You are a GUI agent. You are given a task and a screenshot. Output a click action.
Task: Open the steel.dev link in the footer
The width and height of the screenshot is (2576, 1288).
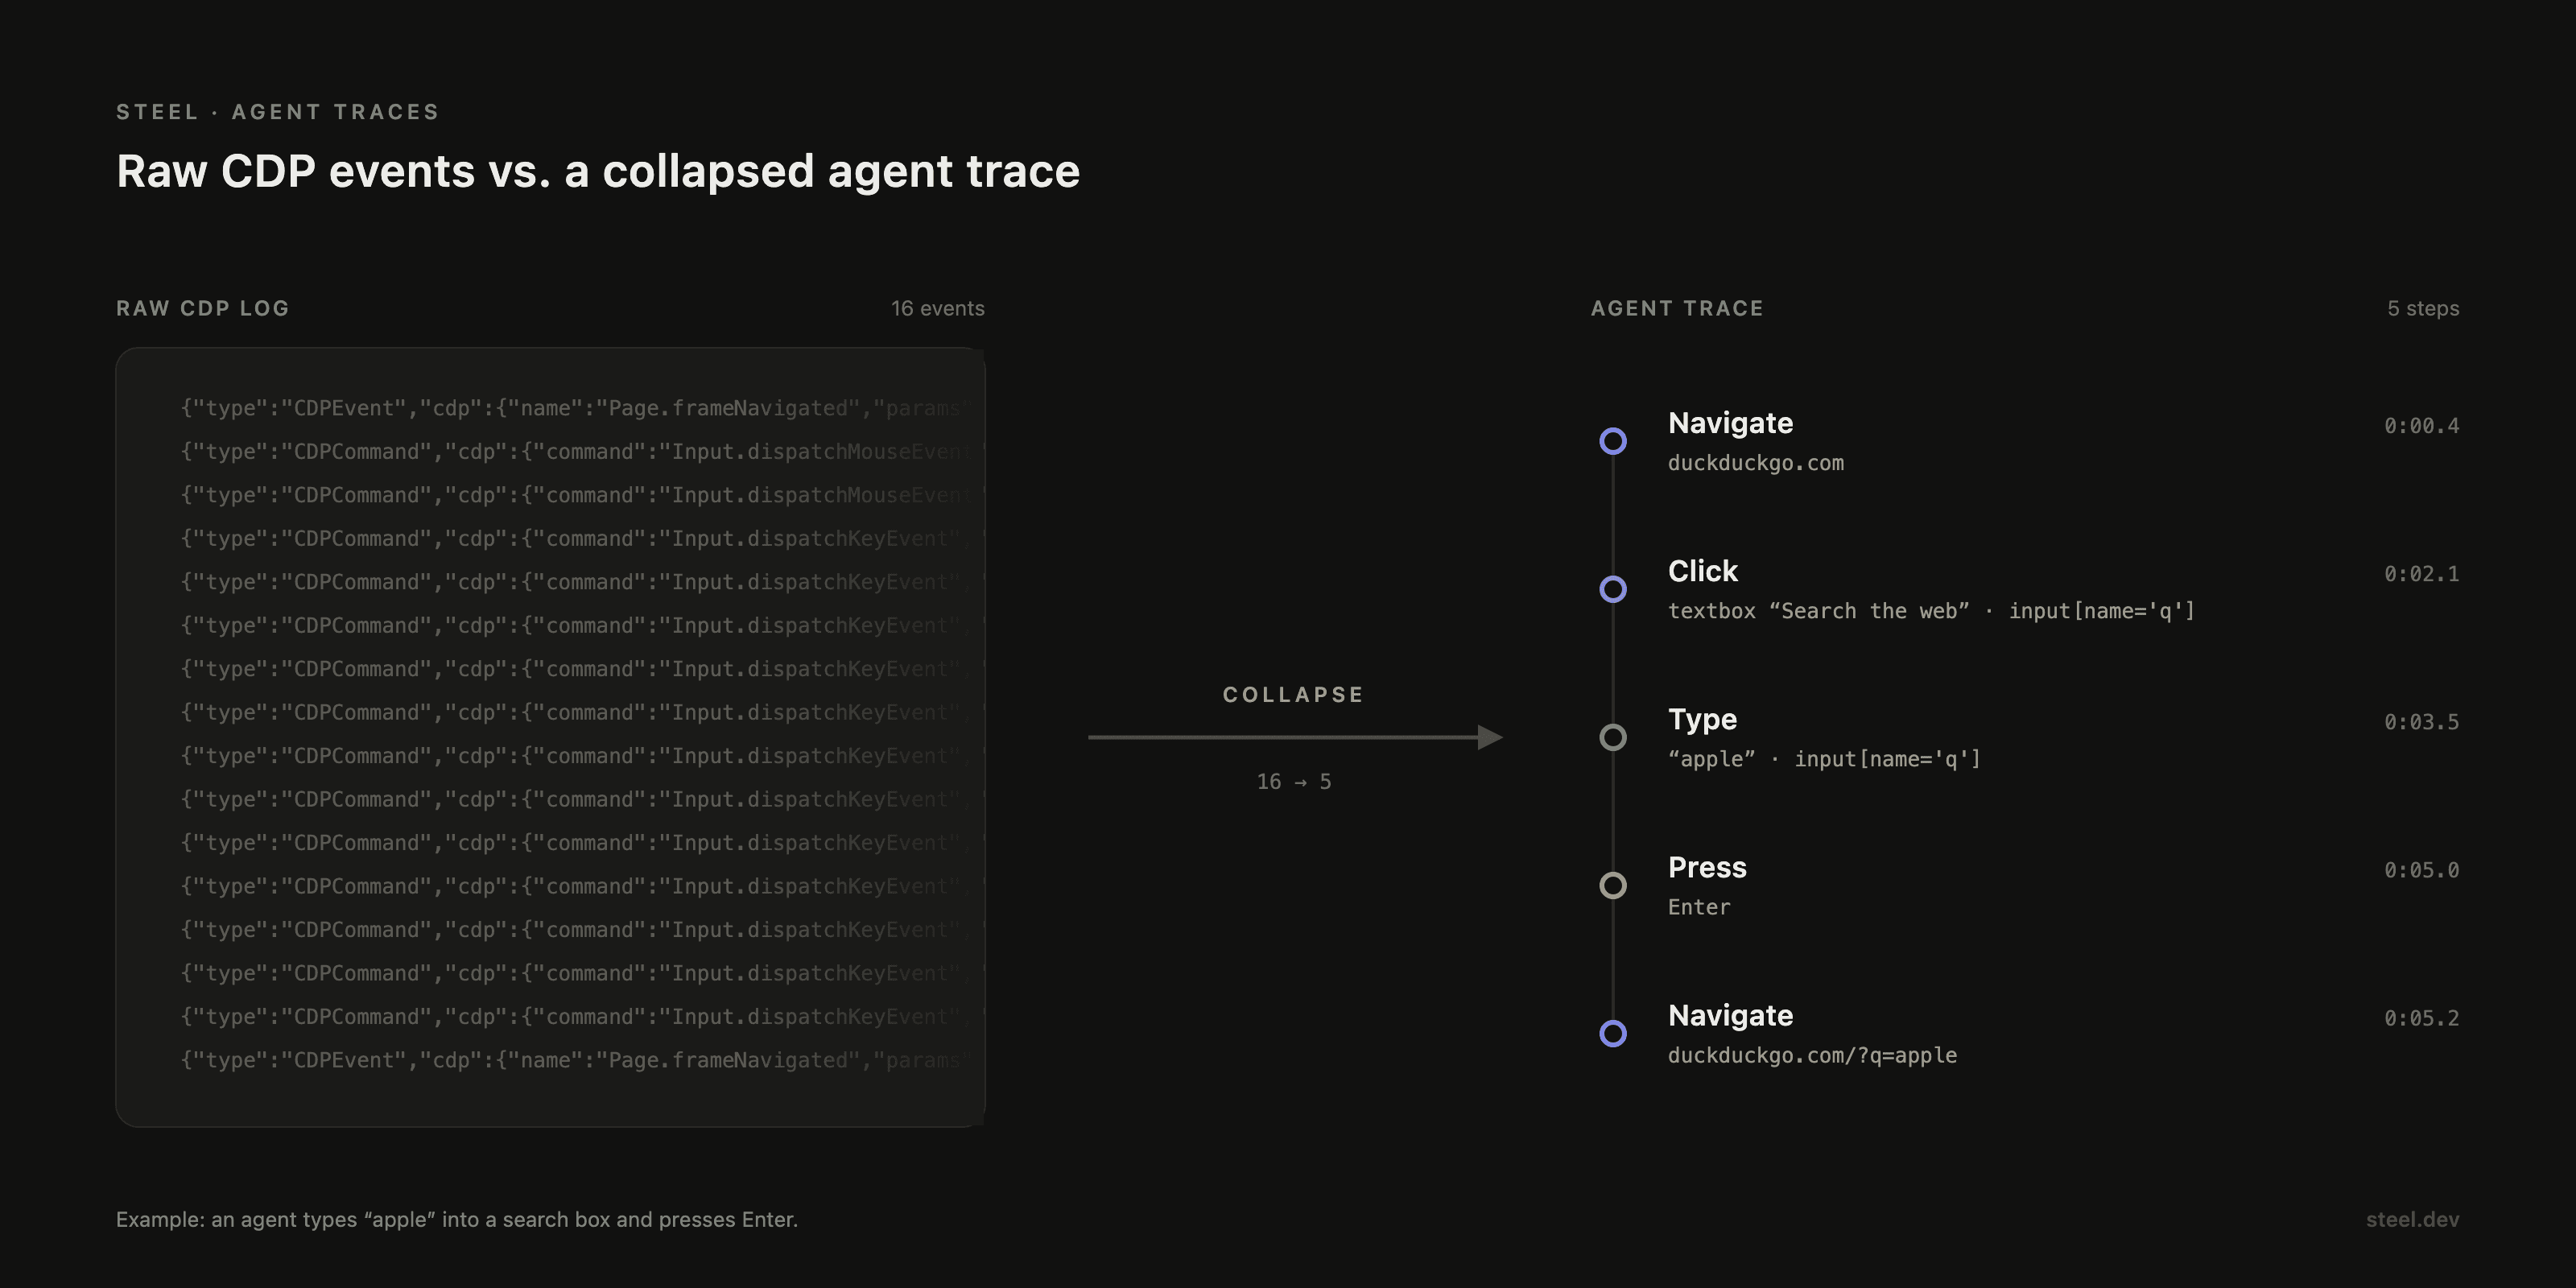2412,1220
